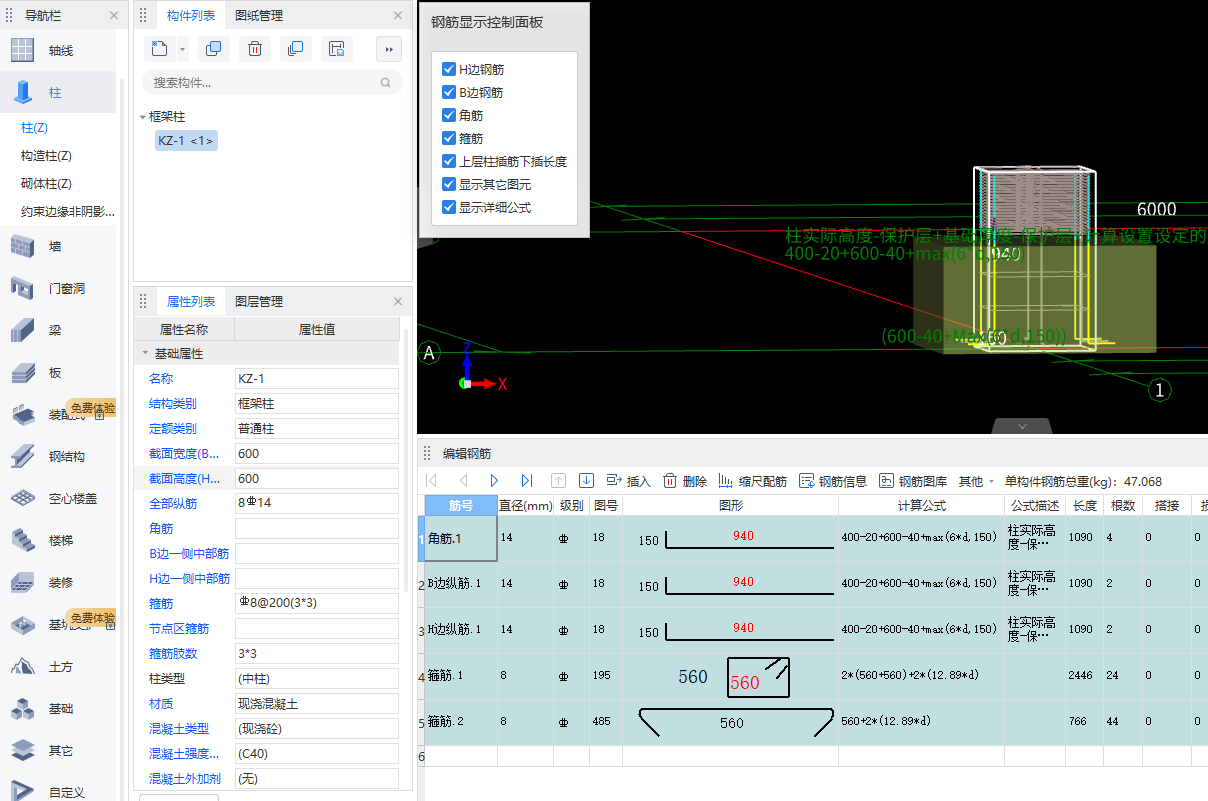Viewport: 1208px width, 801px height.
Task: Open the 门窗洞 category
Action: point(60,288)
